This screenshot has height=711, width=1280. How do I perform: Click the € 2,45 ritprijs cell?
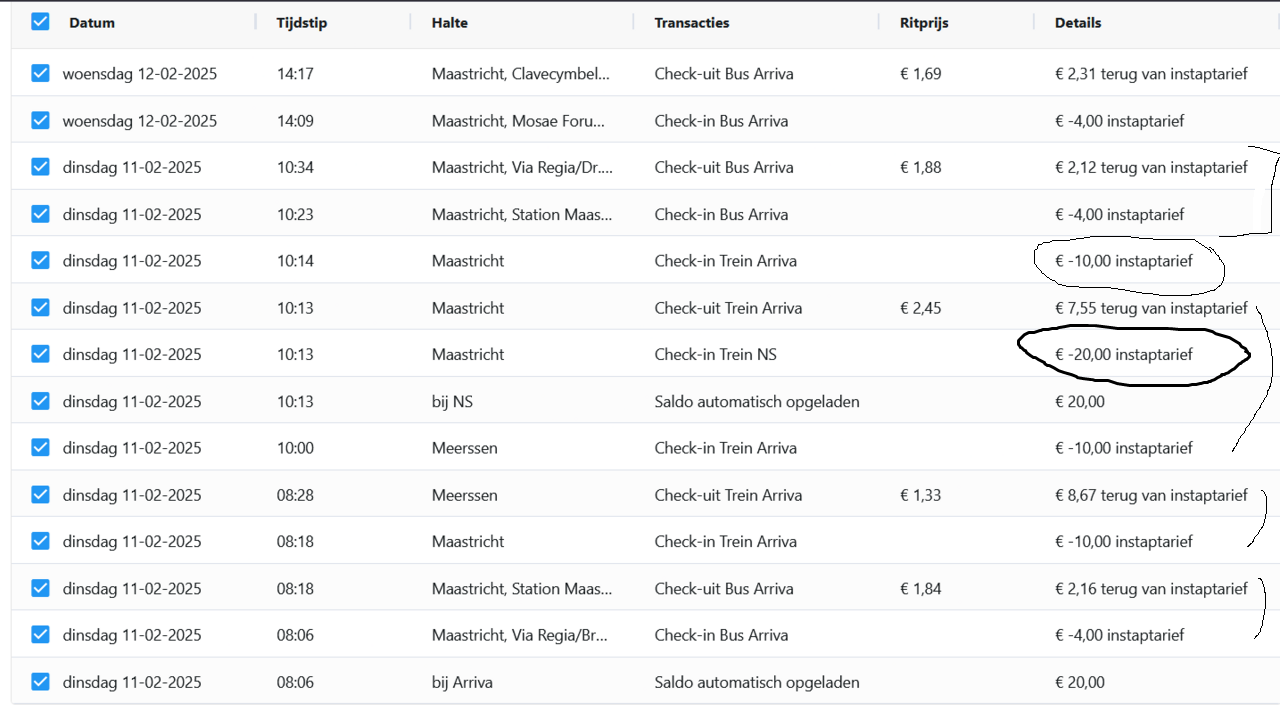[x=920, y=308]
